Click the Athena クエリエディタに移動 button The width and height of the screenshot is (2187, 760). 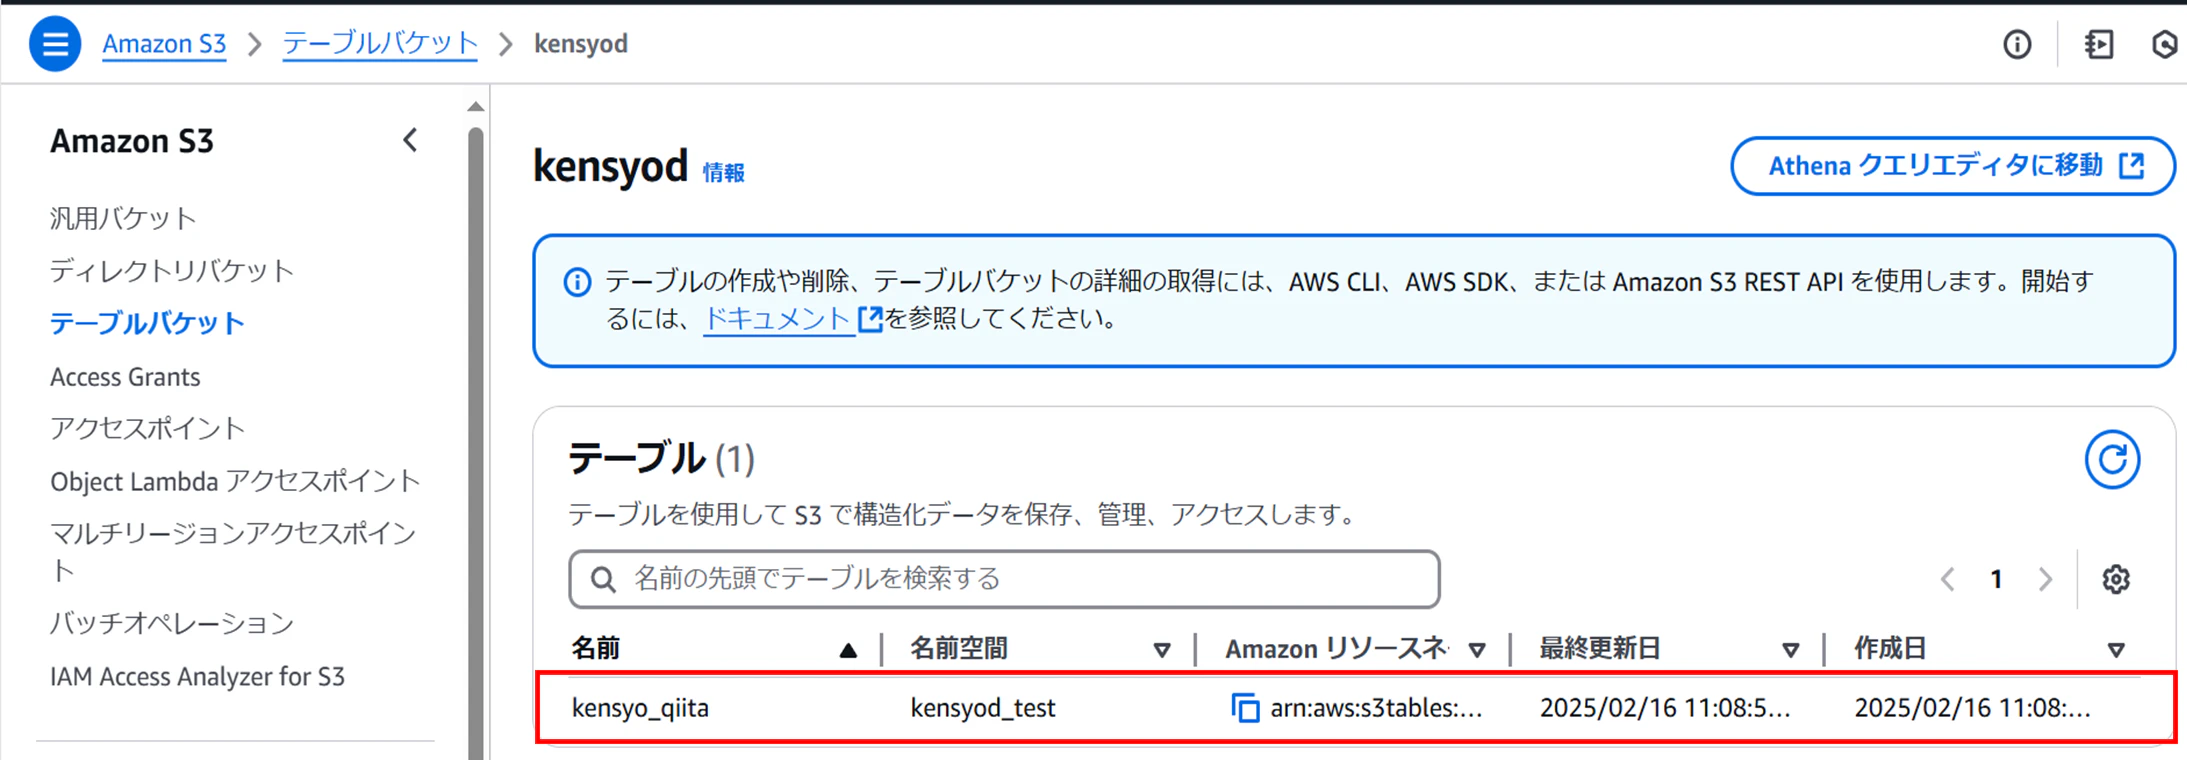1953,166
